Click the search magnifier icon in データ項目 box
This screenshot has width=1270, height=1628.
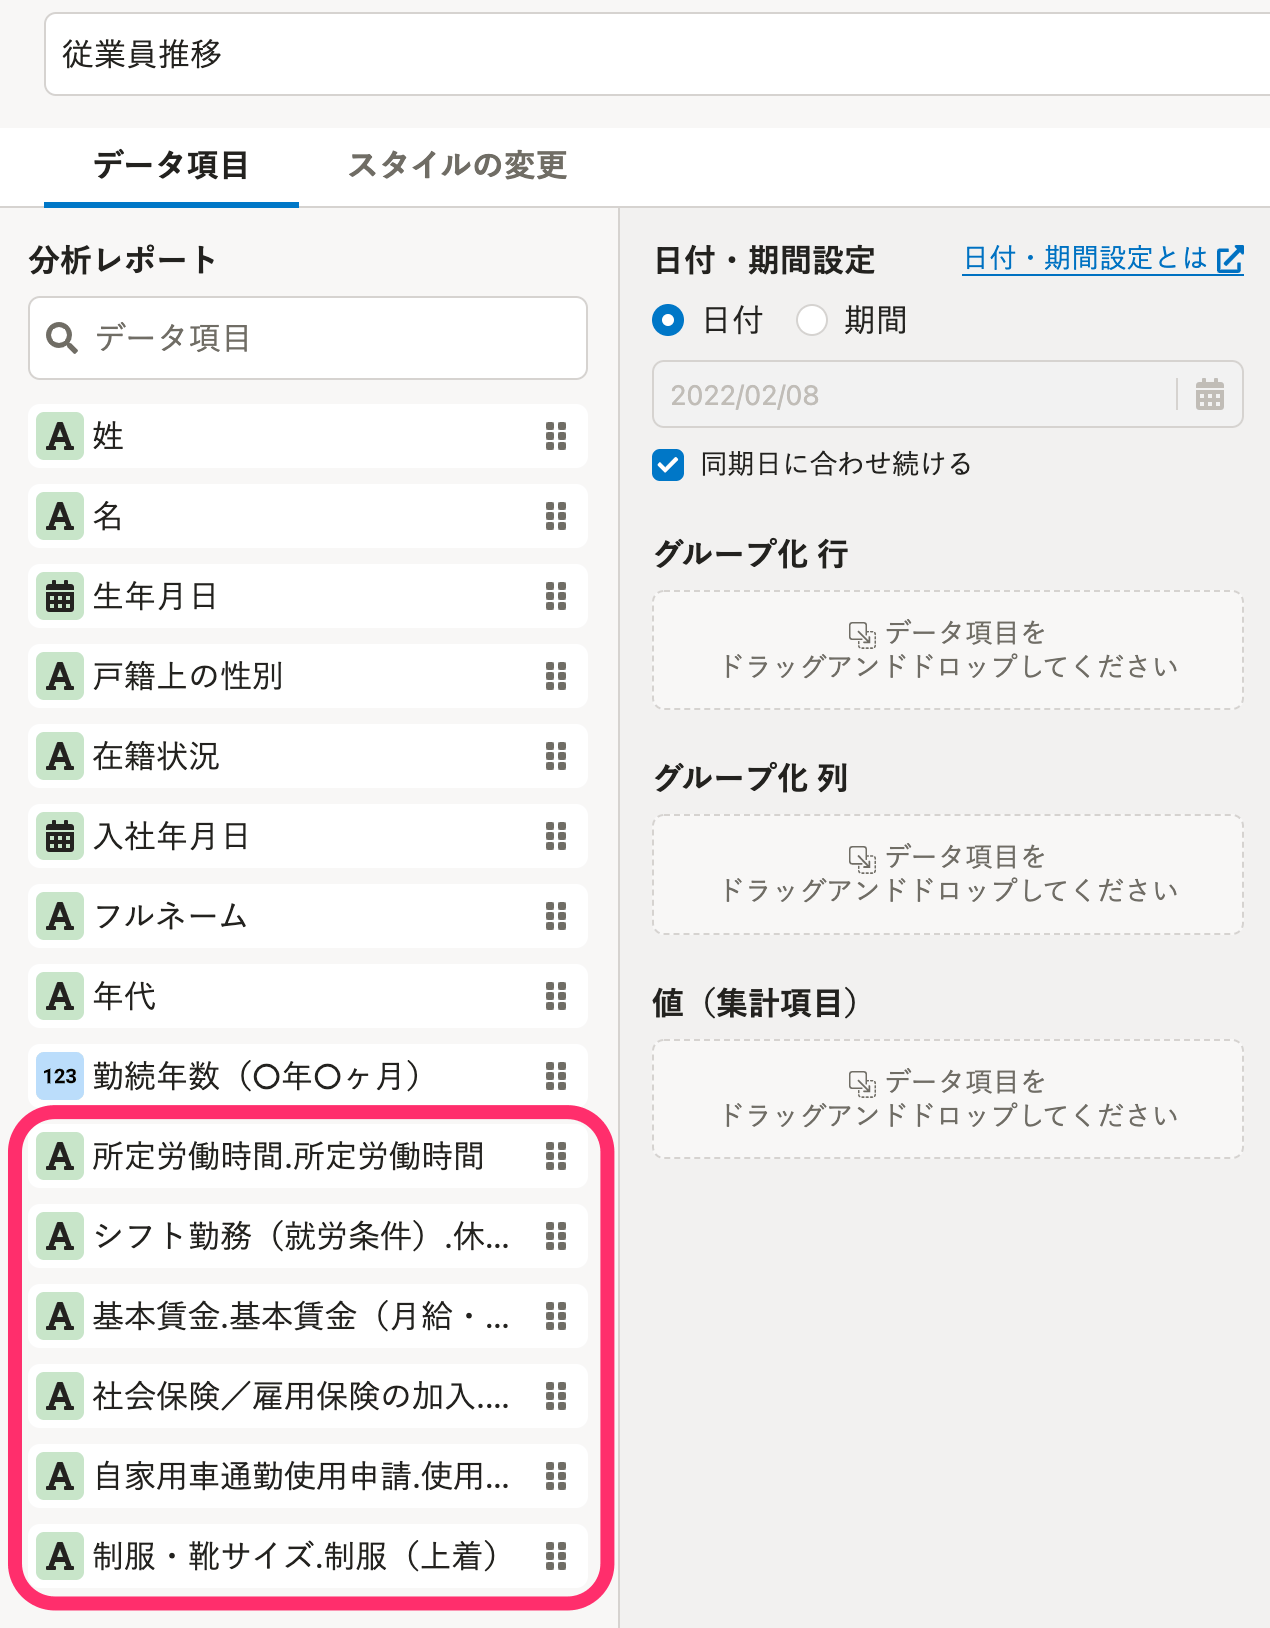pos(62,338)
